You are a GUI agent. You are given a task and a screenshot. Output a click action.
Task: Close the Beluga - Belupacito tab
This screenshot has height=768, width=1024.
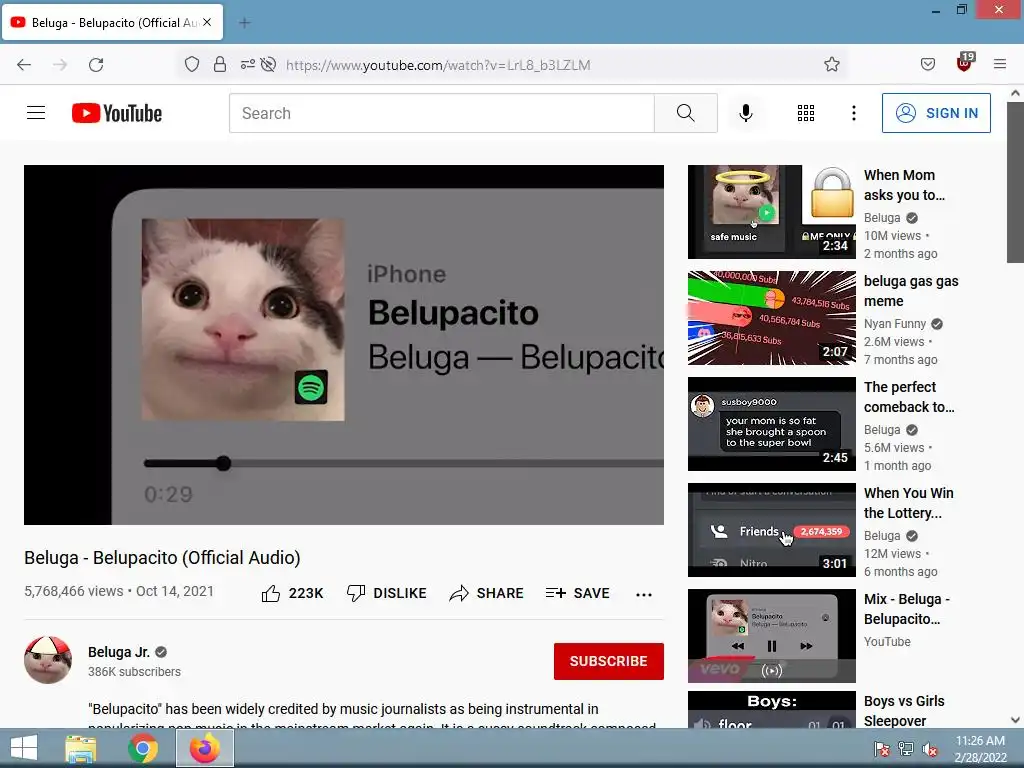pyautogui.click(x=207, y=22)
